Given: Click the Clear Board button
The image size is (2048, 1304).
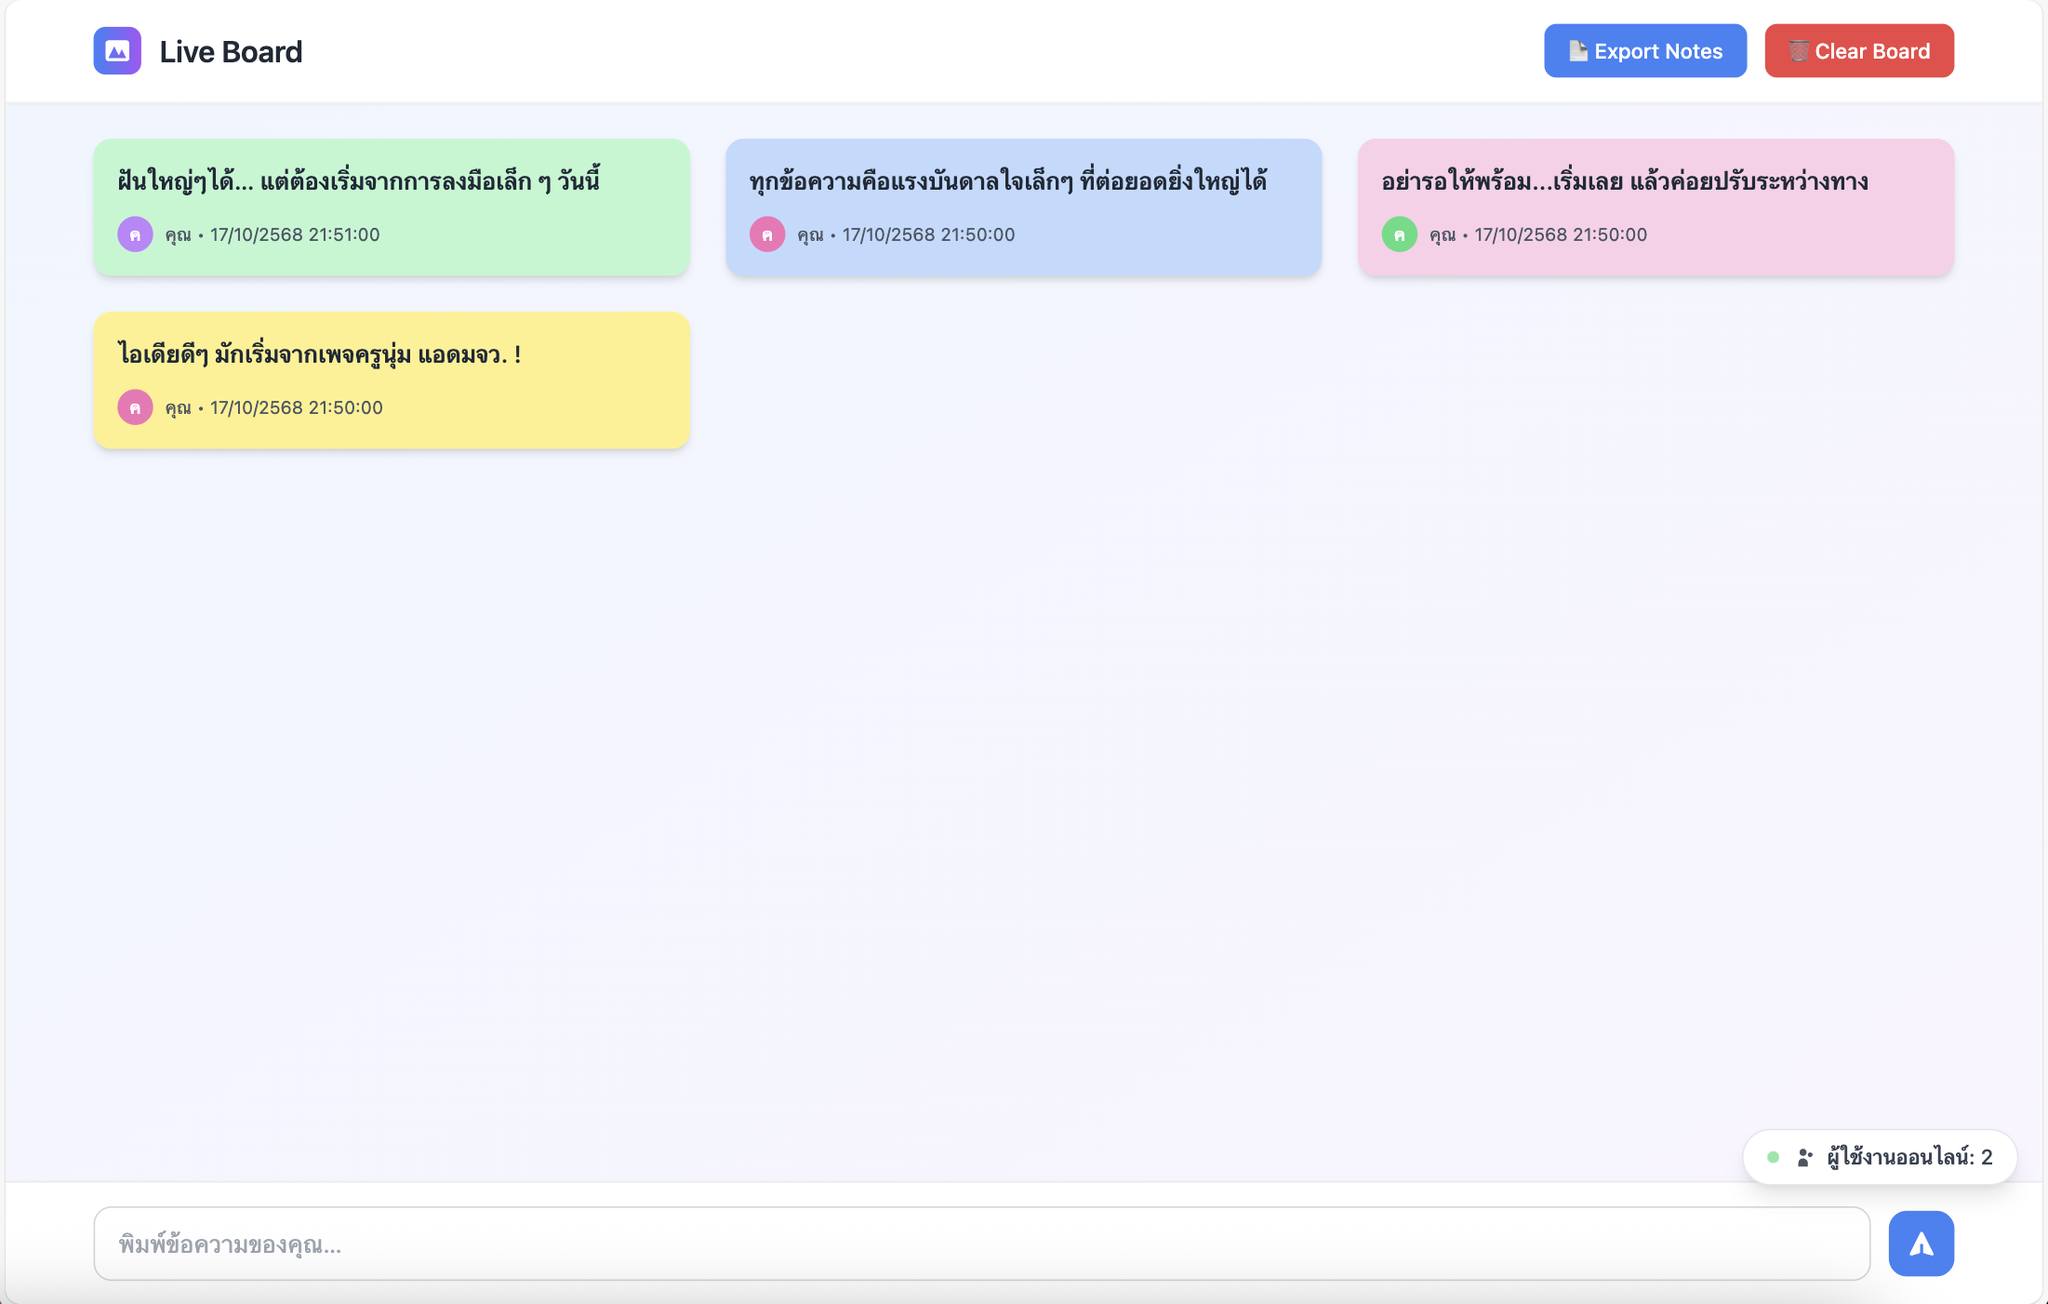Looking at the screenshot, I should pos(1859,51).
